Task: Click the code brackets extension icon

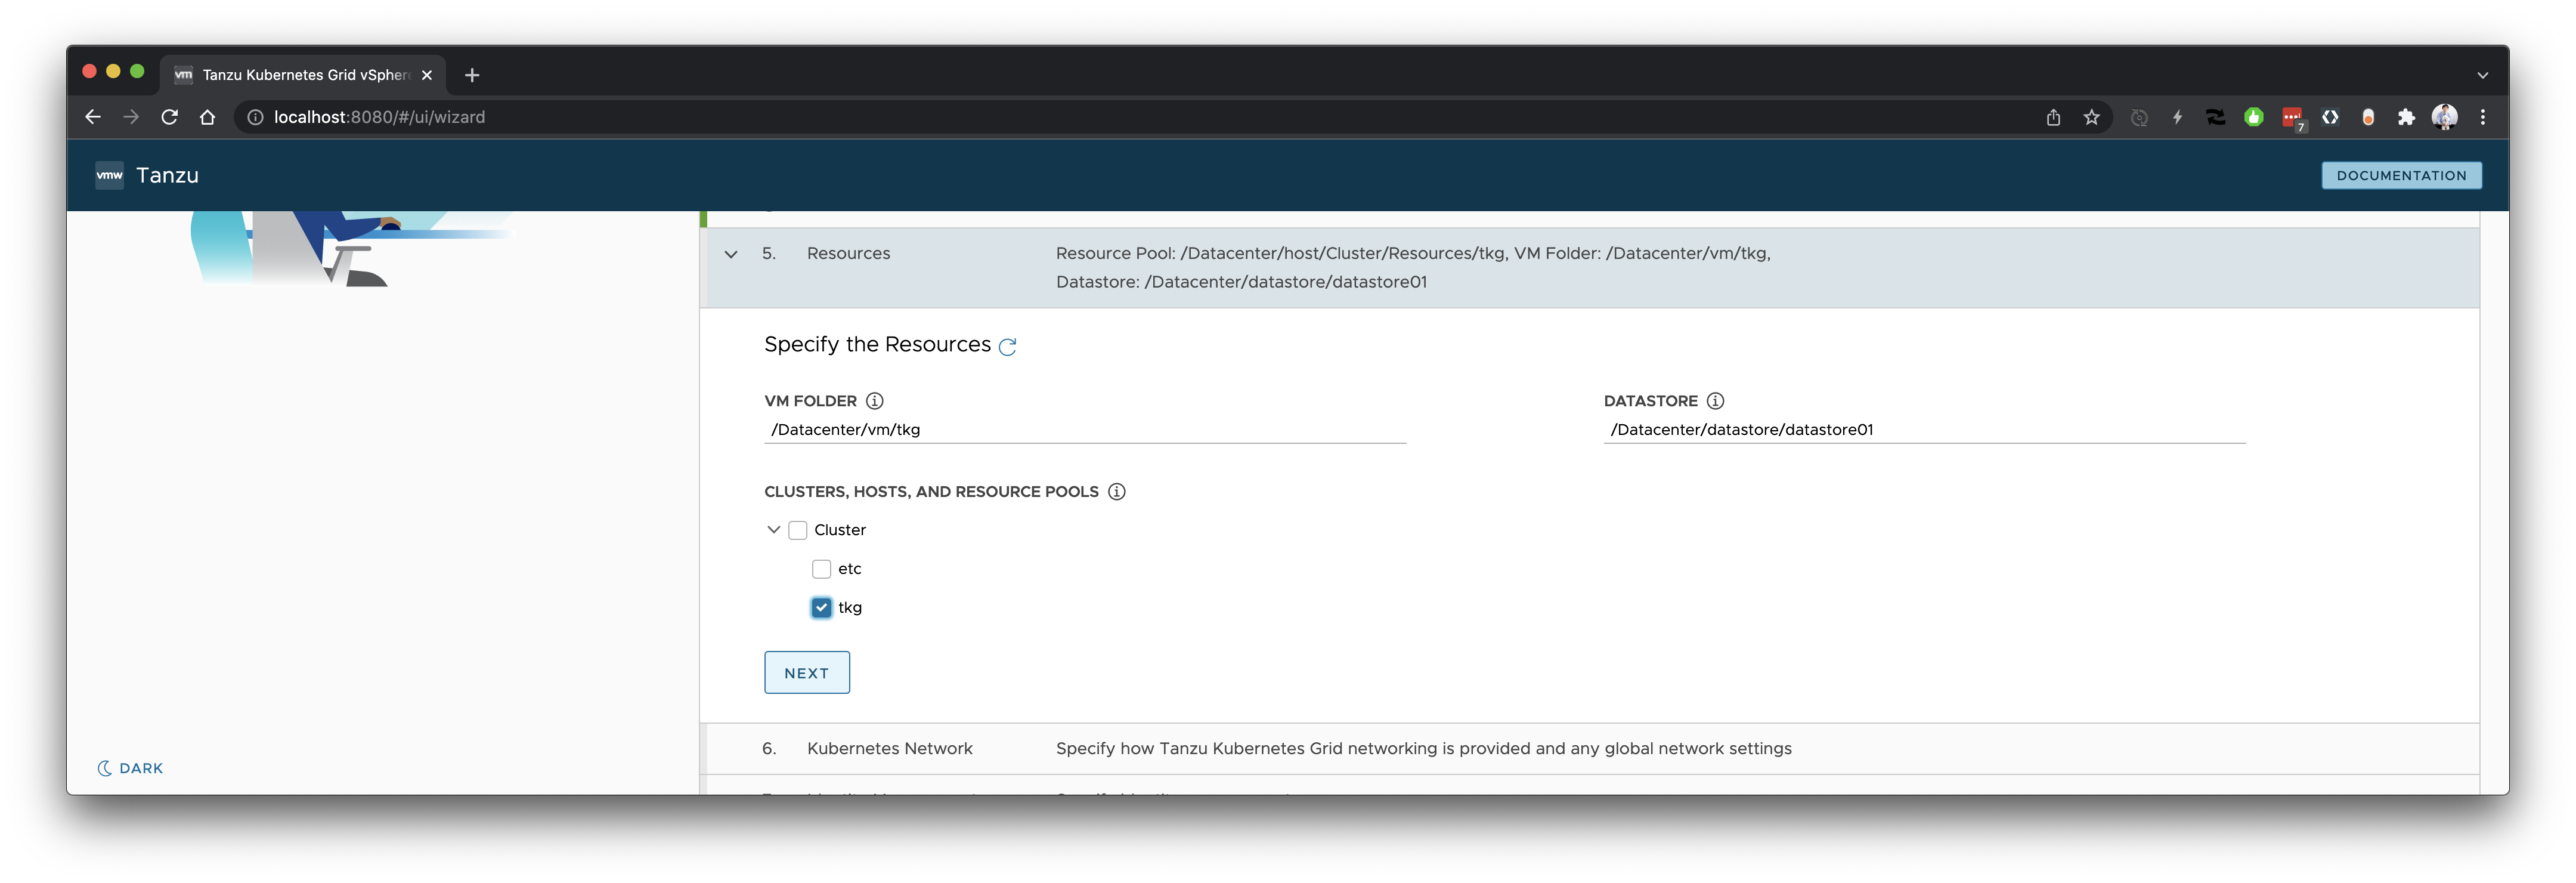Action: coord(2330,117)
